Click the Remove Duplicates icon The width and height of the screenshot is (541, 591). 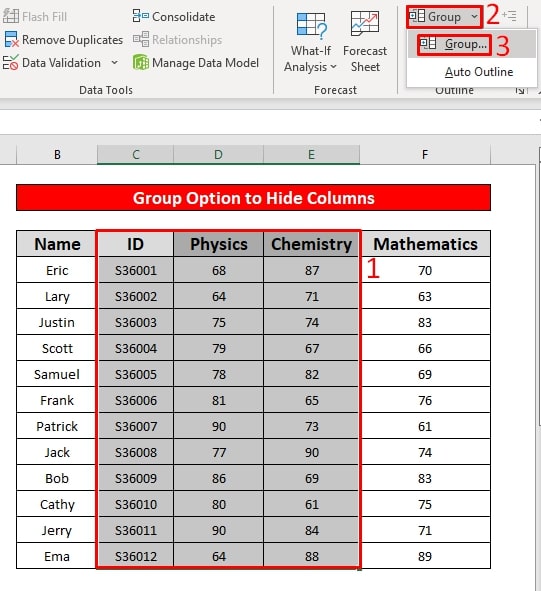click(x=11, y=40)
